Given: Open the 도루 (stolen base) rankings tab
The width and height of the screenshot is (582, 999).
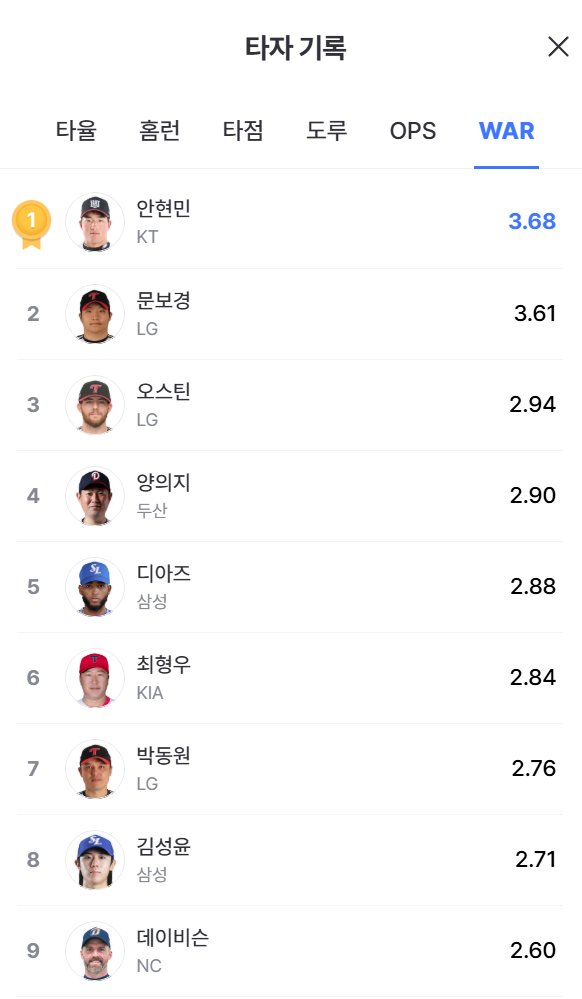Looking at the screenshot, I should 327,130.
